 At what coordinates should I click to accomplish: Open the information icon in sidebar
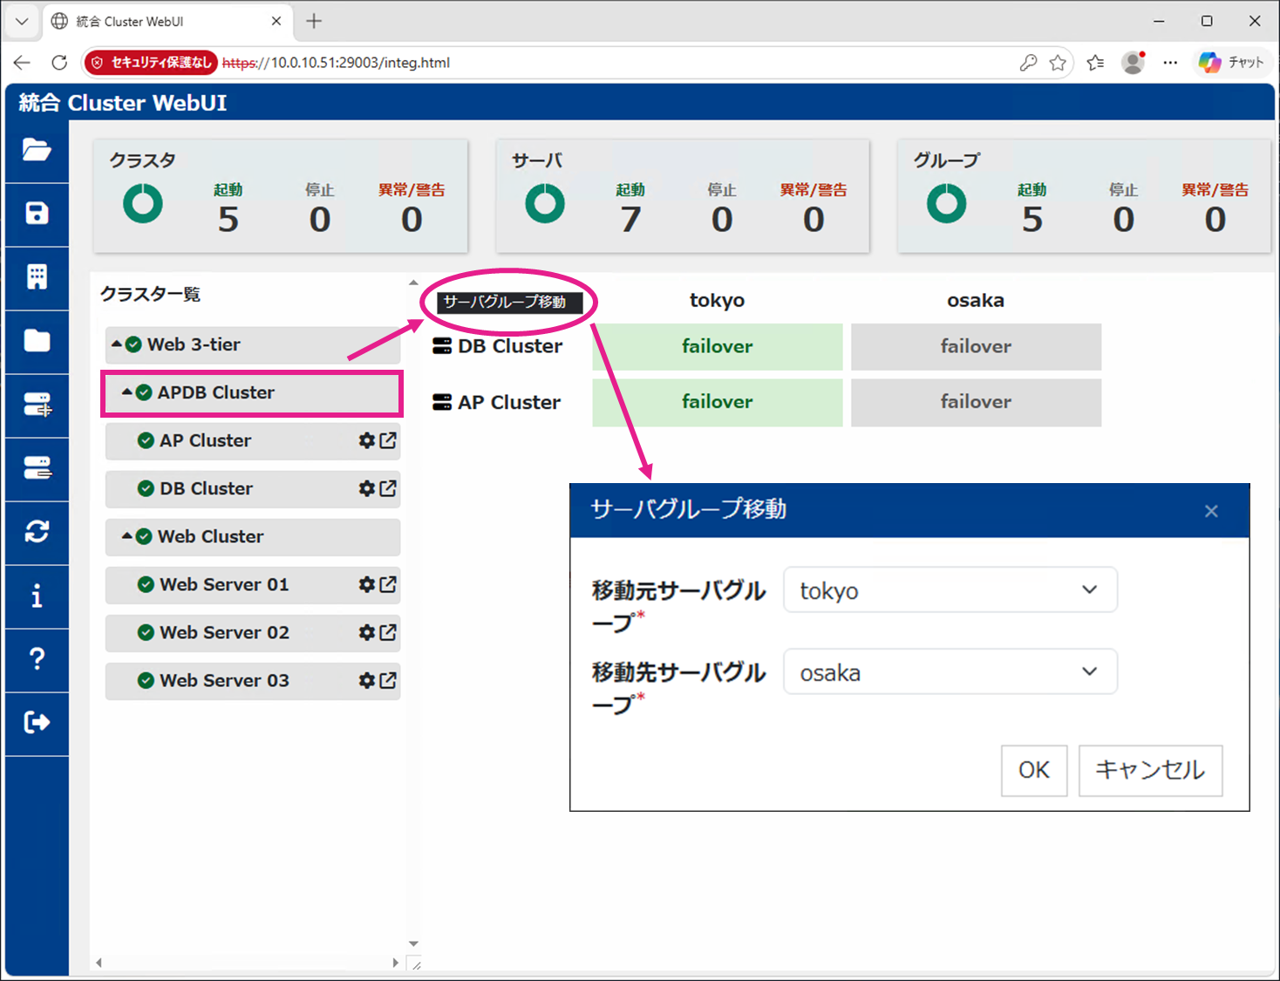coord(37,596)
